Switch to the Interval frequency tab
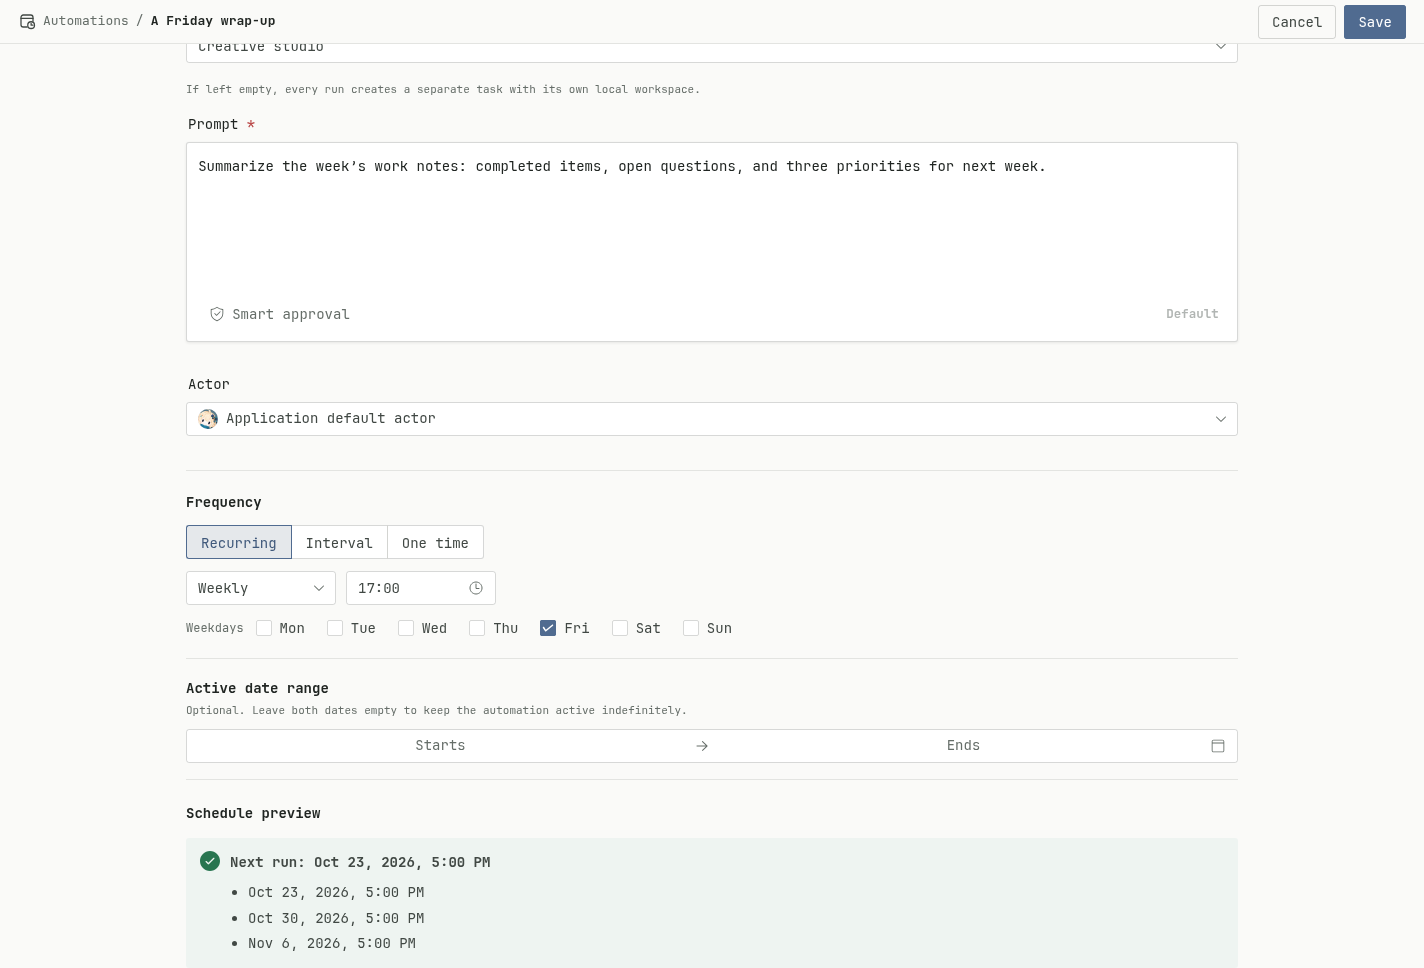 click(x=339, y=542)
